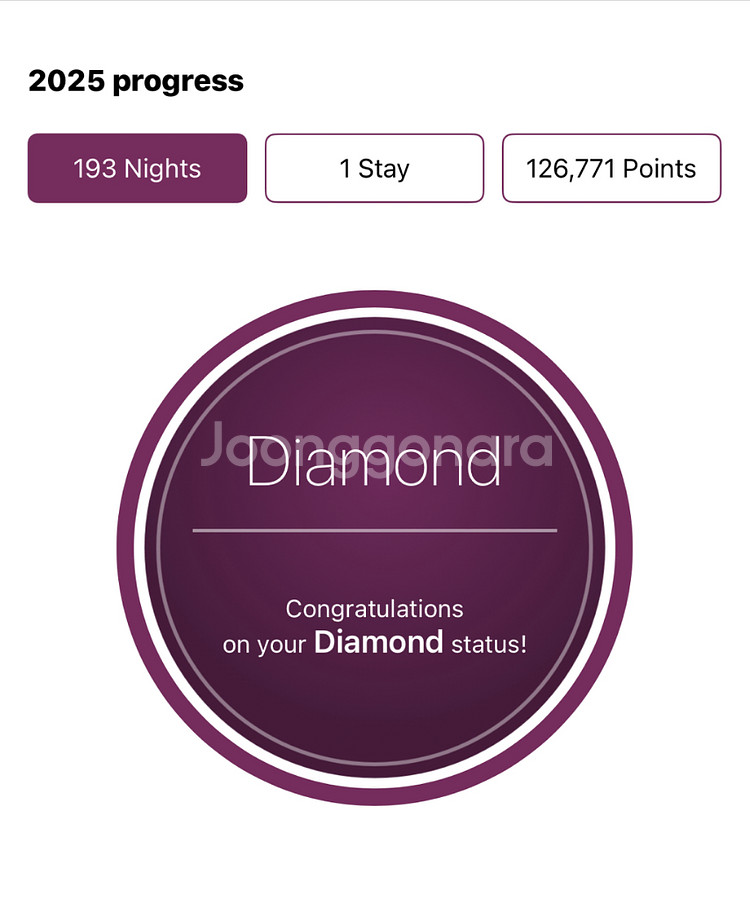Image resolution: width=750 pixels, height=899 pixels.
Task: Select the 193 Nights tab
Action: click(137, 168)
